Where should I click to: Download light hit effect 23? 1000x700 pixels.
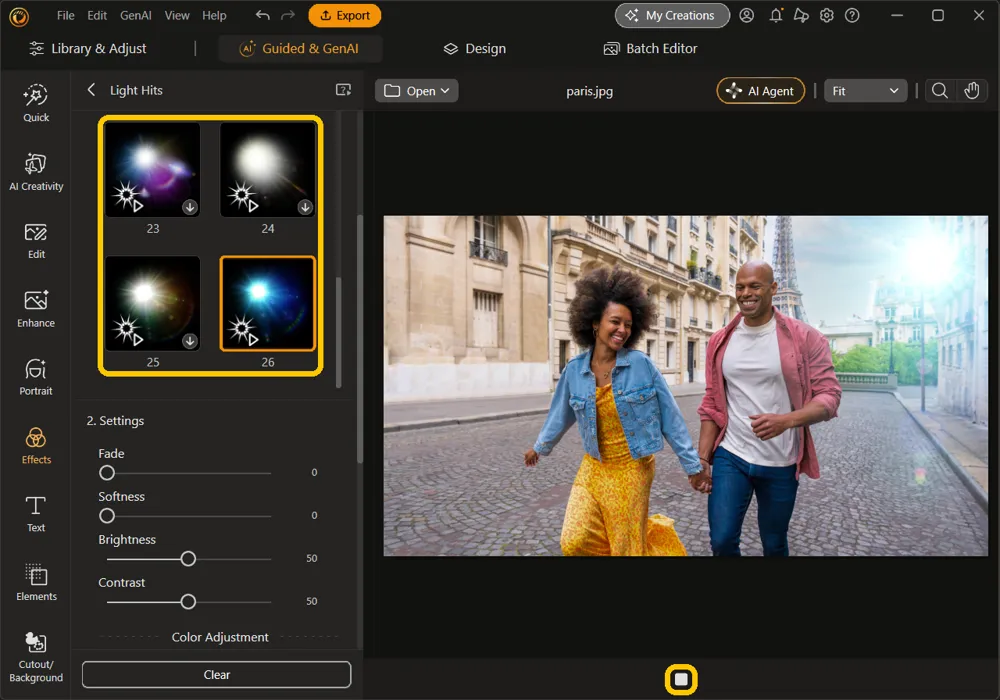click(190, 207)
